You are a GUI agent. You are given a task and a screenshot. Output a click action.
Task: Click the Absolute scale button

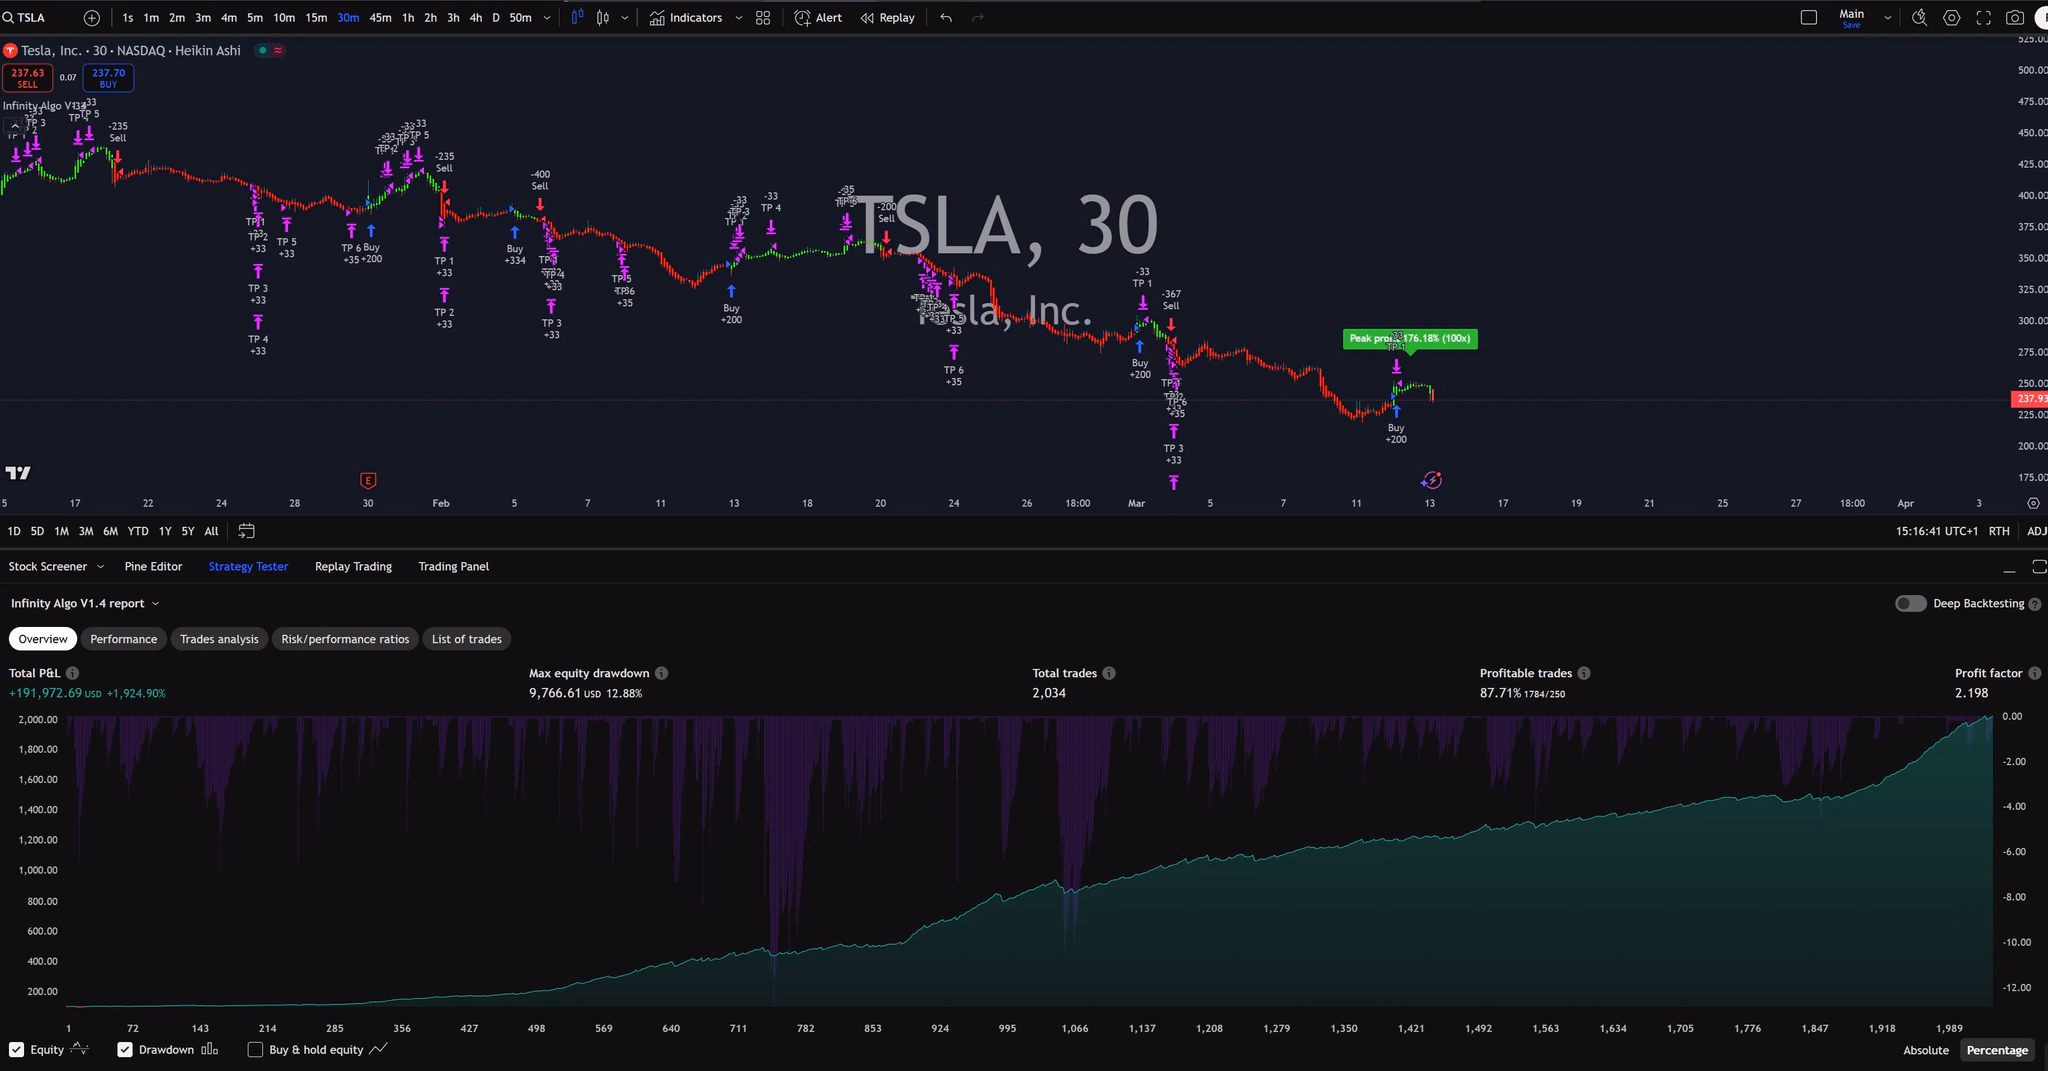pos(1925,1050)
